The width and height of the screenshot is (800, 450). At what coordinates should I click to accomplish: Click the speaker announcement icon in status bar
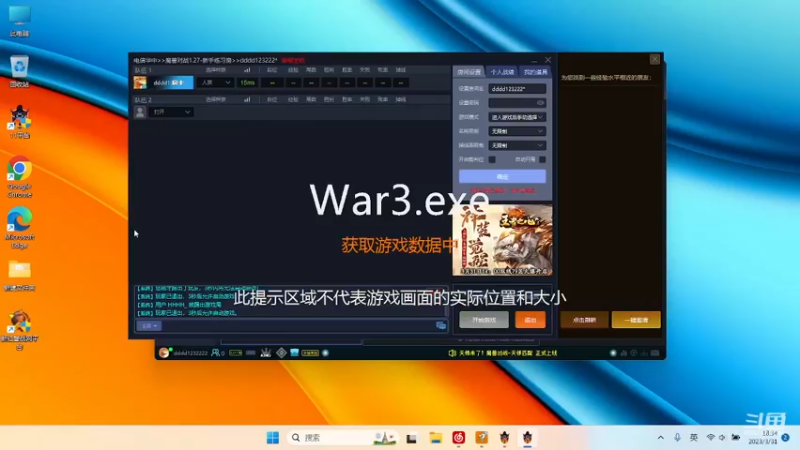[452, 353]
